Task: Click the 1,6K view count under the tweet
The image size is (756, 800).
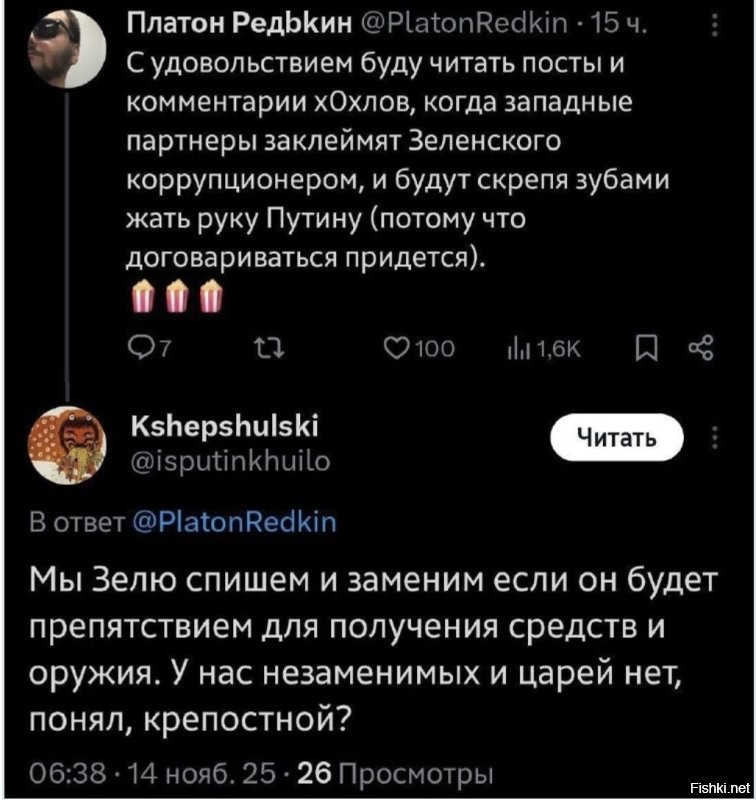Action: pos(557,347)
